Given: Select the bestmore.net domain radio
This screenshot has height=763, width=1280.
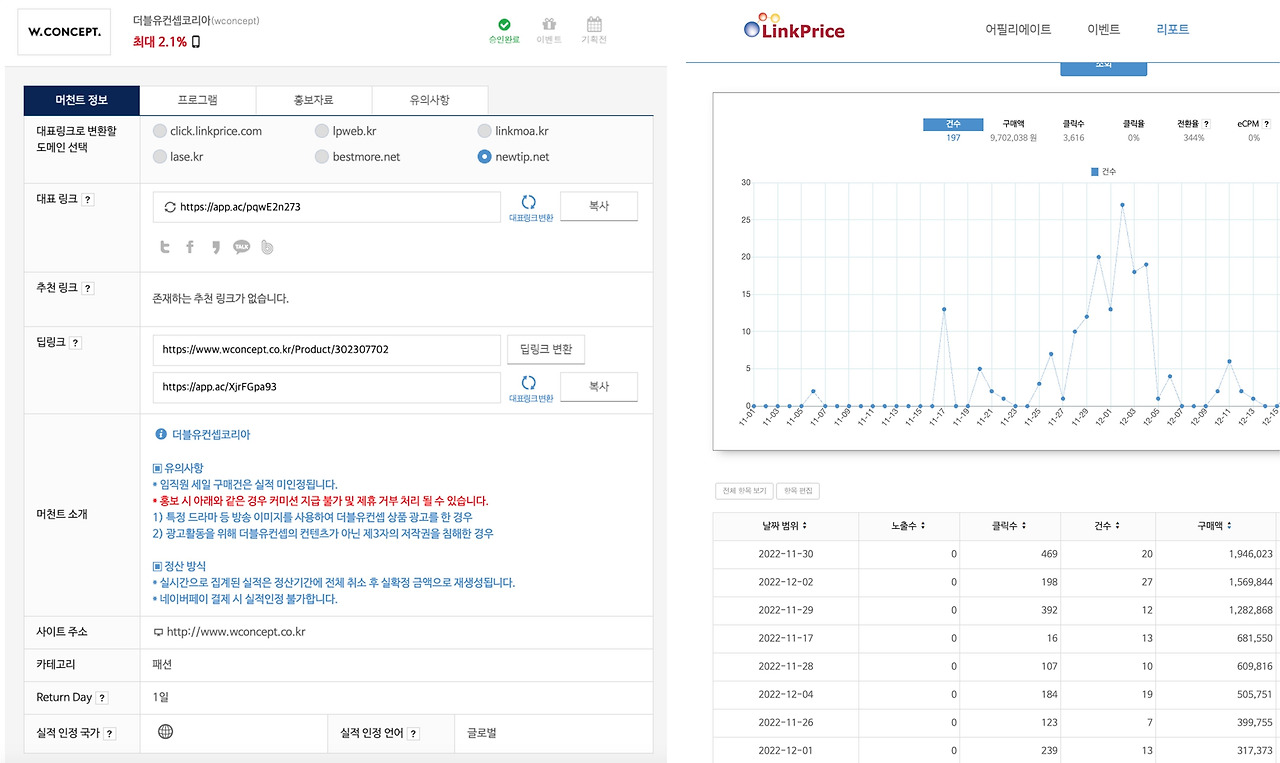Looking at the screenshot, I should pyautogui.click(x=322, y=157).
